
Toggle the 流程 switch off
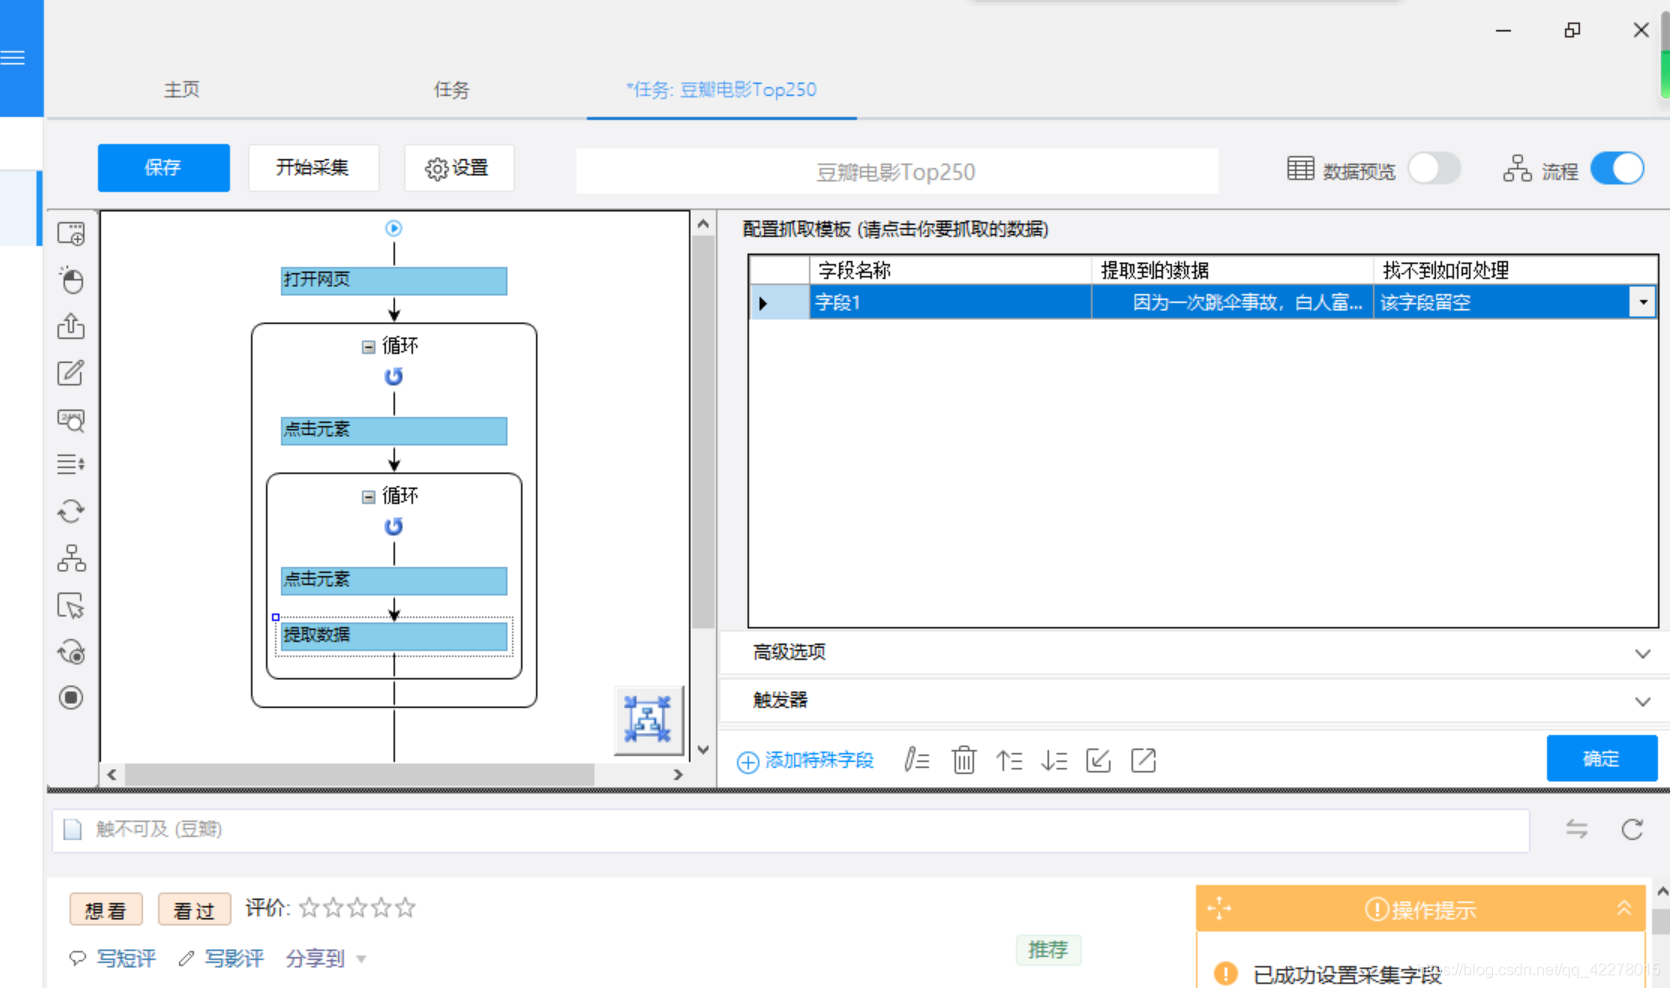click(x=1617, y=169)
